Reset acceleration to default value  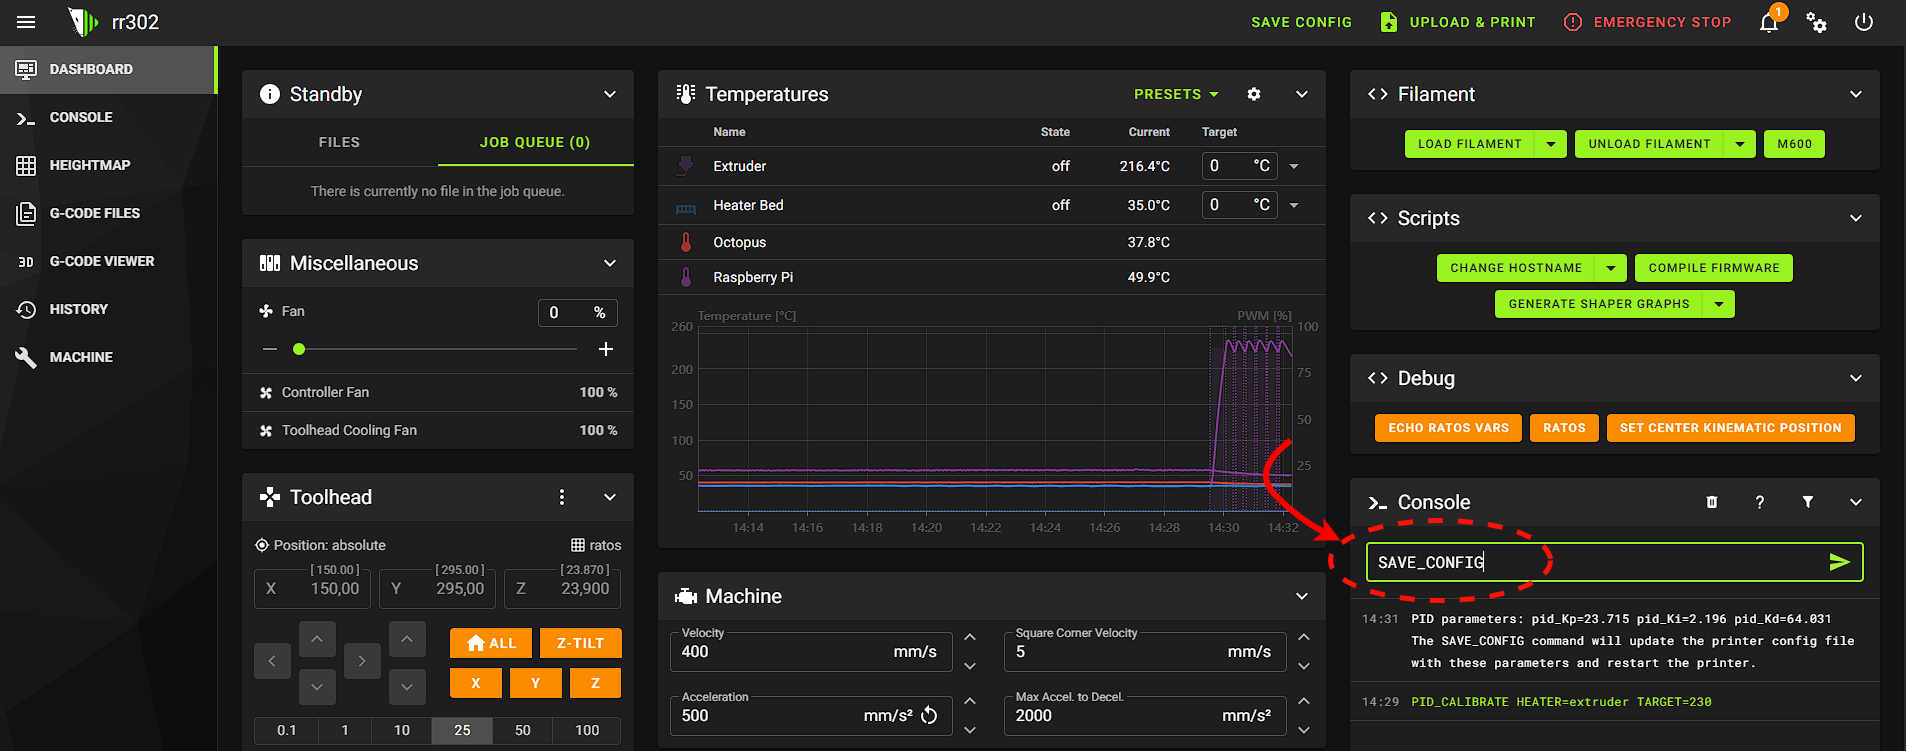[x=929, y=715]
